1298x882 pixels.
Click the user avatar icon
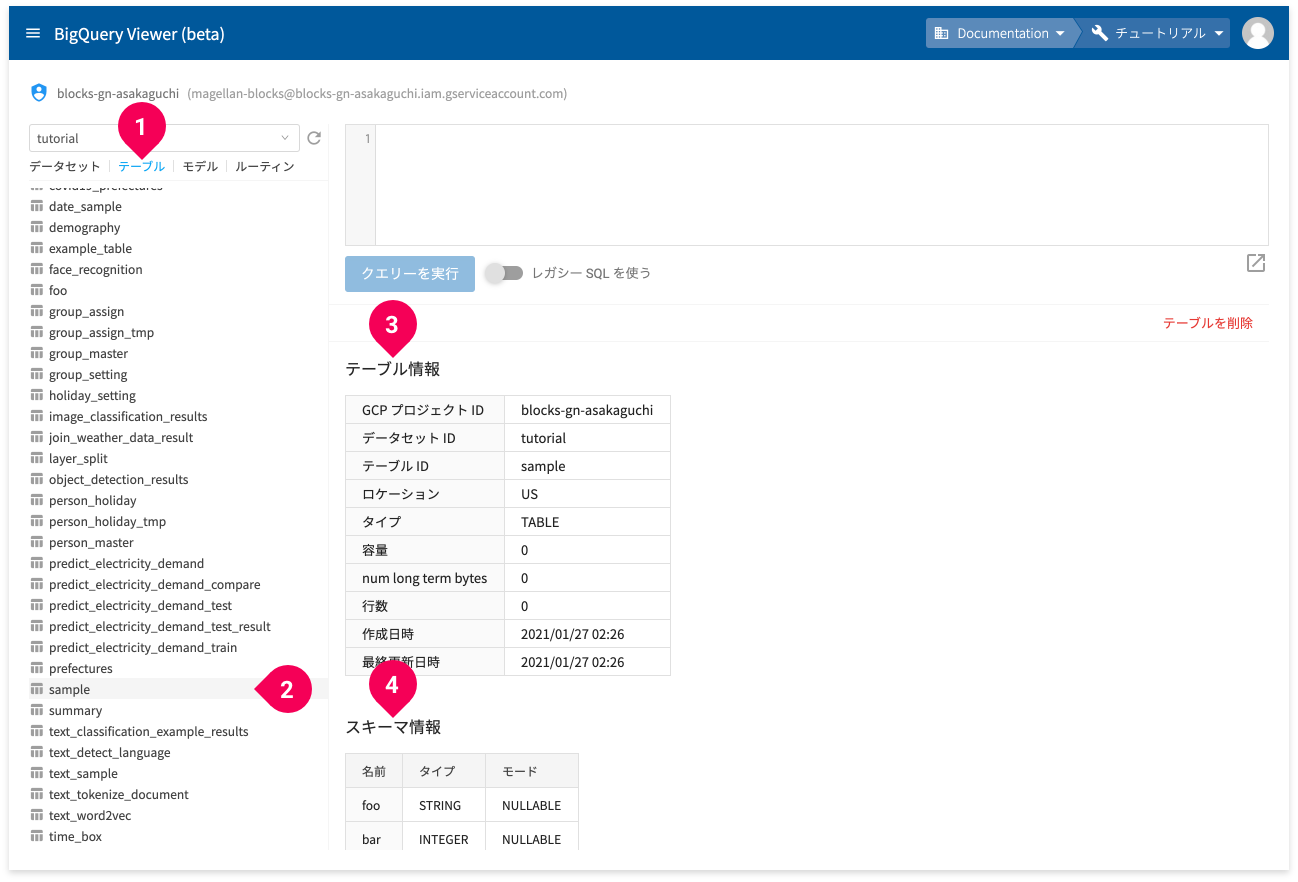(1257, 33)
